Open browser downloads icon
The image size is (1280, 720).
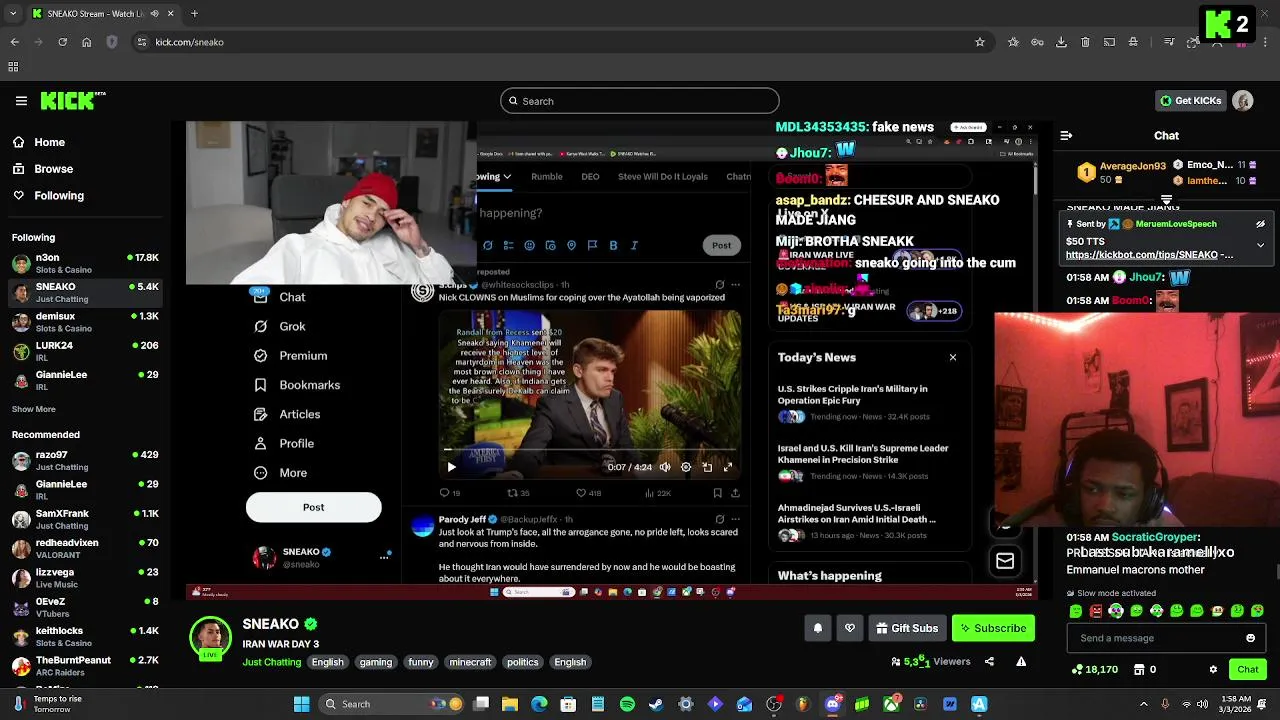click(x=1061, y=42)
